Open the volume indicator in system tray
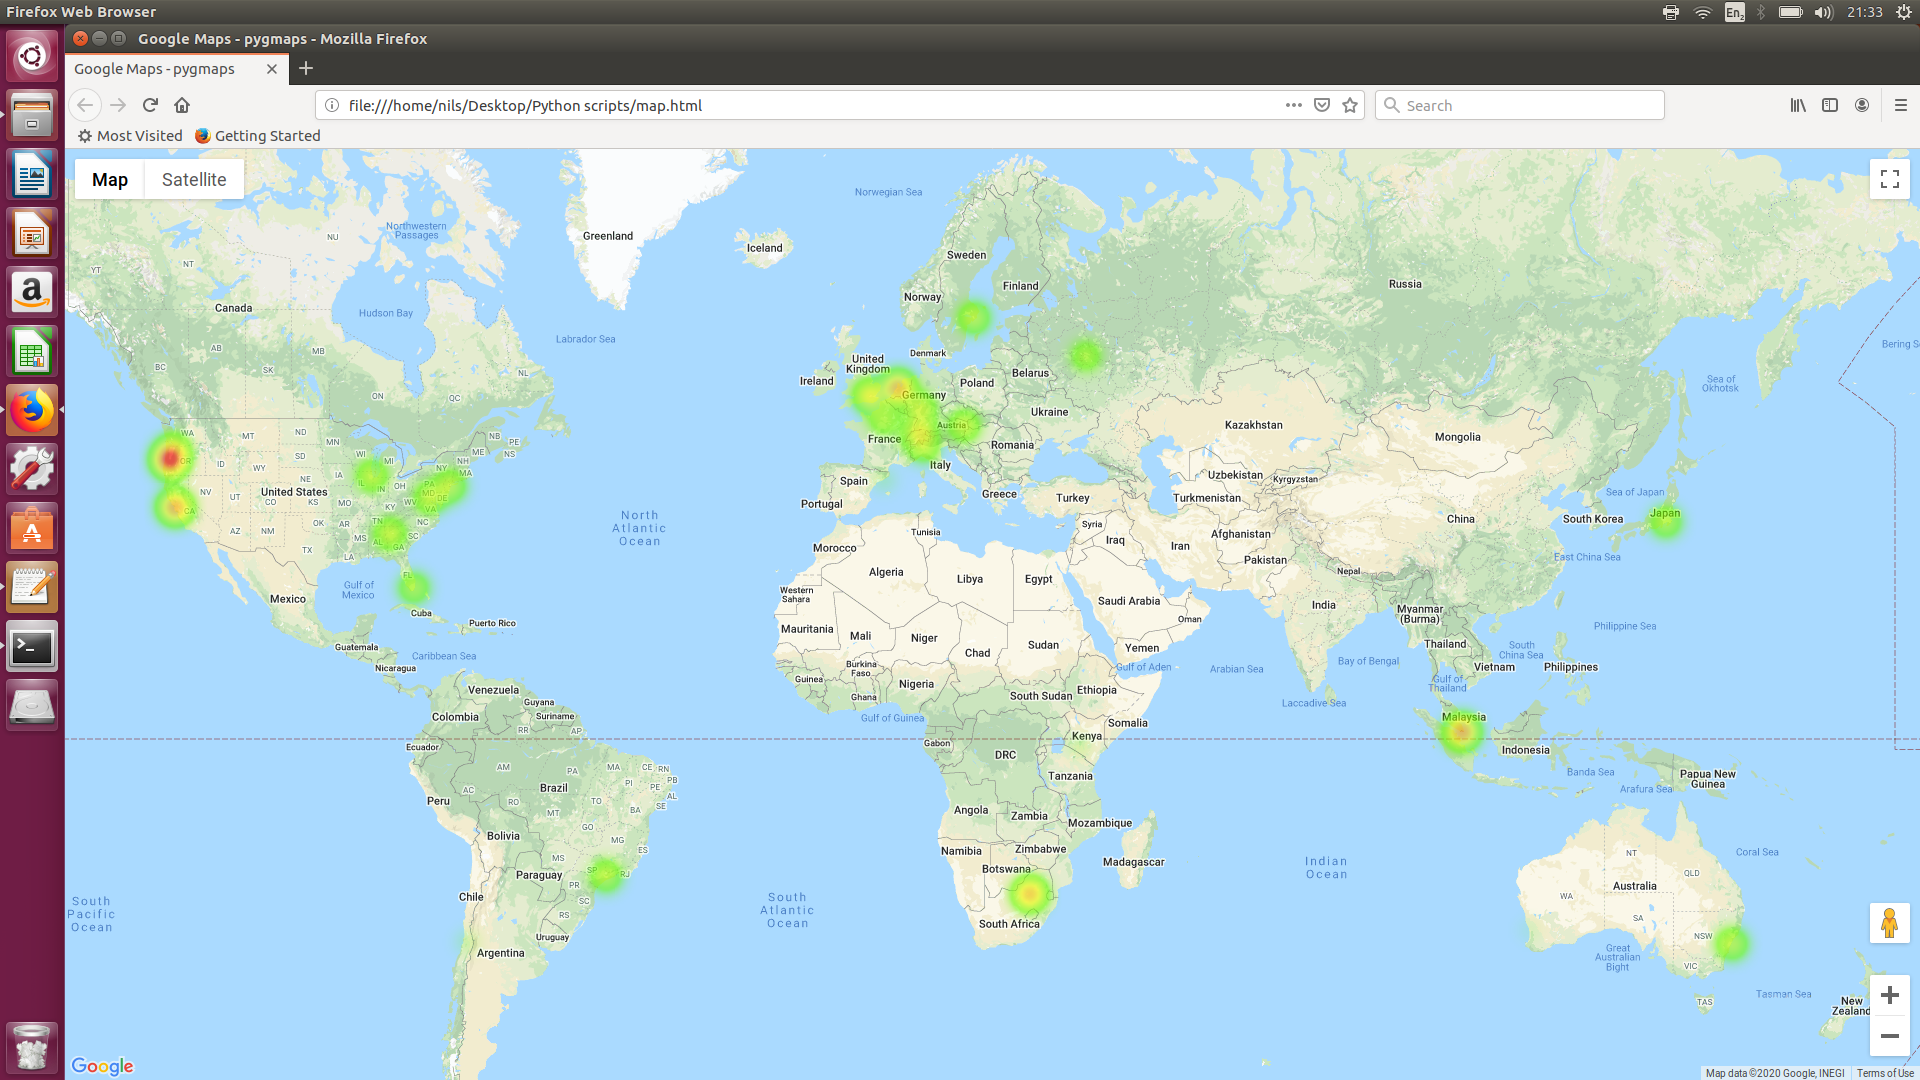1920x1080 pixels. point(1822,11)
